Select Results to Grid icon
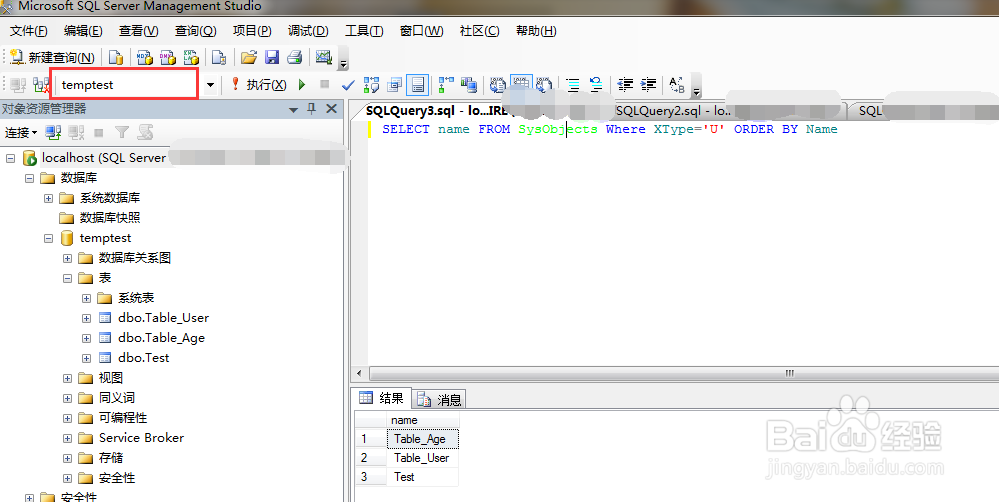Image resolution: width=999 pixels, height=502 pixels. (521, 85)
